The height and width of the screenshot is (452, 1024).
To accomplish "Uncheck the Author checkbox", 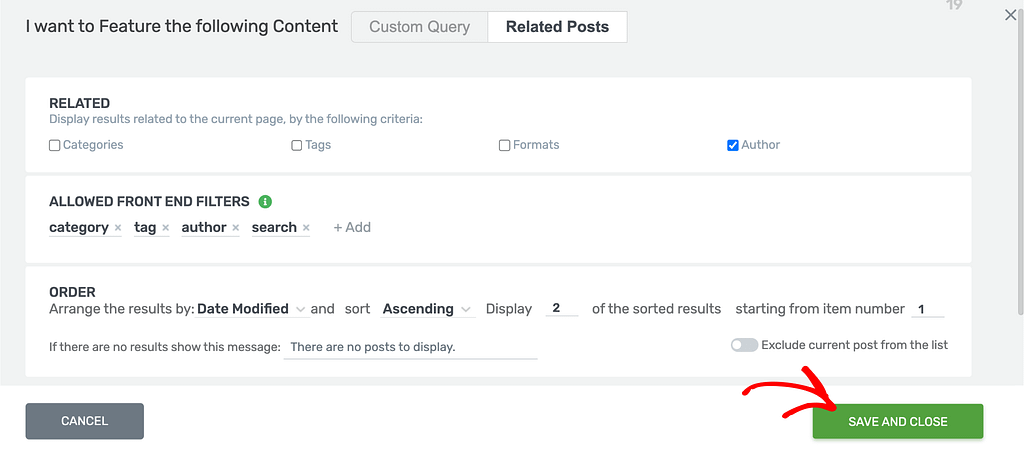I will 733,146.
